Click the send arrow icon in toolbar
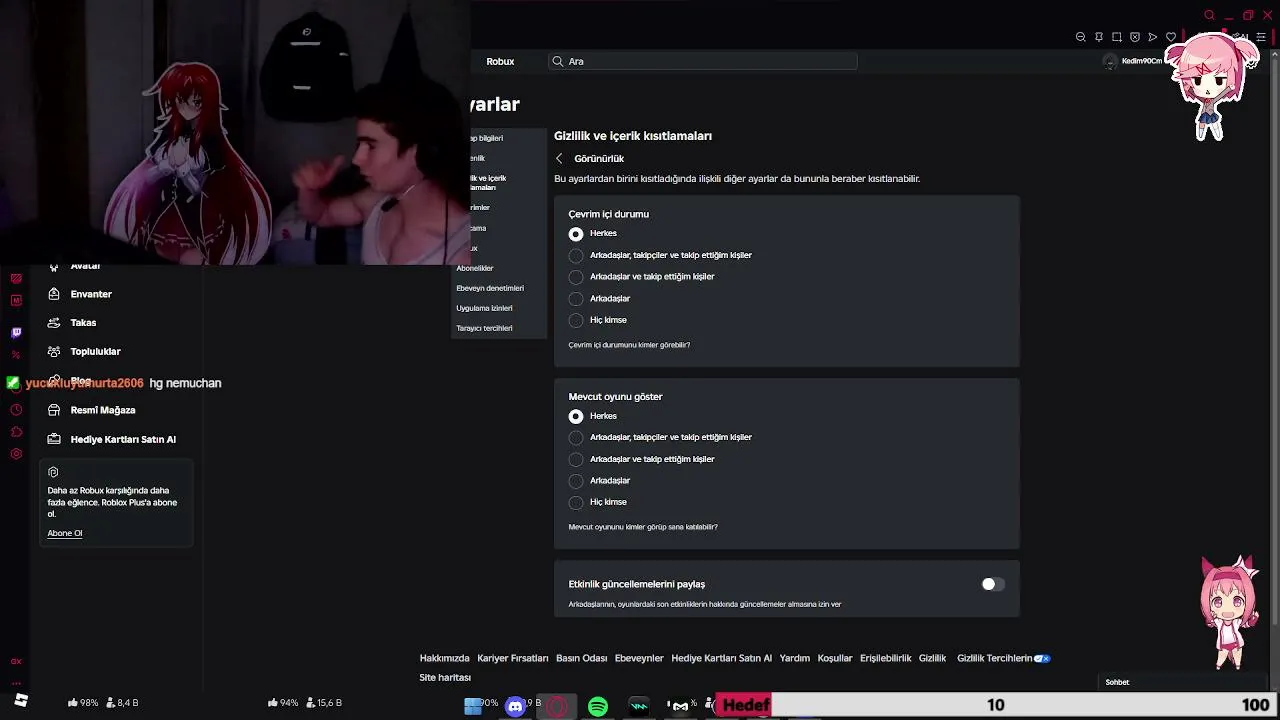The image size is (1280, 720). [1153, 37]
